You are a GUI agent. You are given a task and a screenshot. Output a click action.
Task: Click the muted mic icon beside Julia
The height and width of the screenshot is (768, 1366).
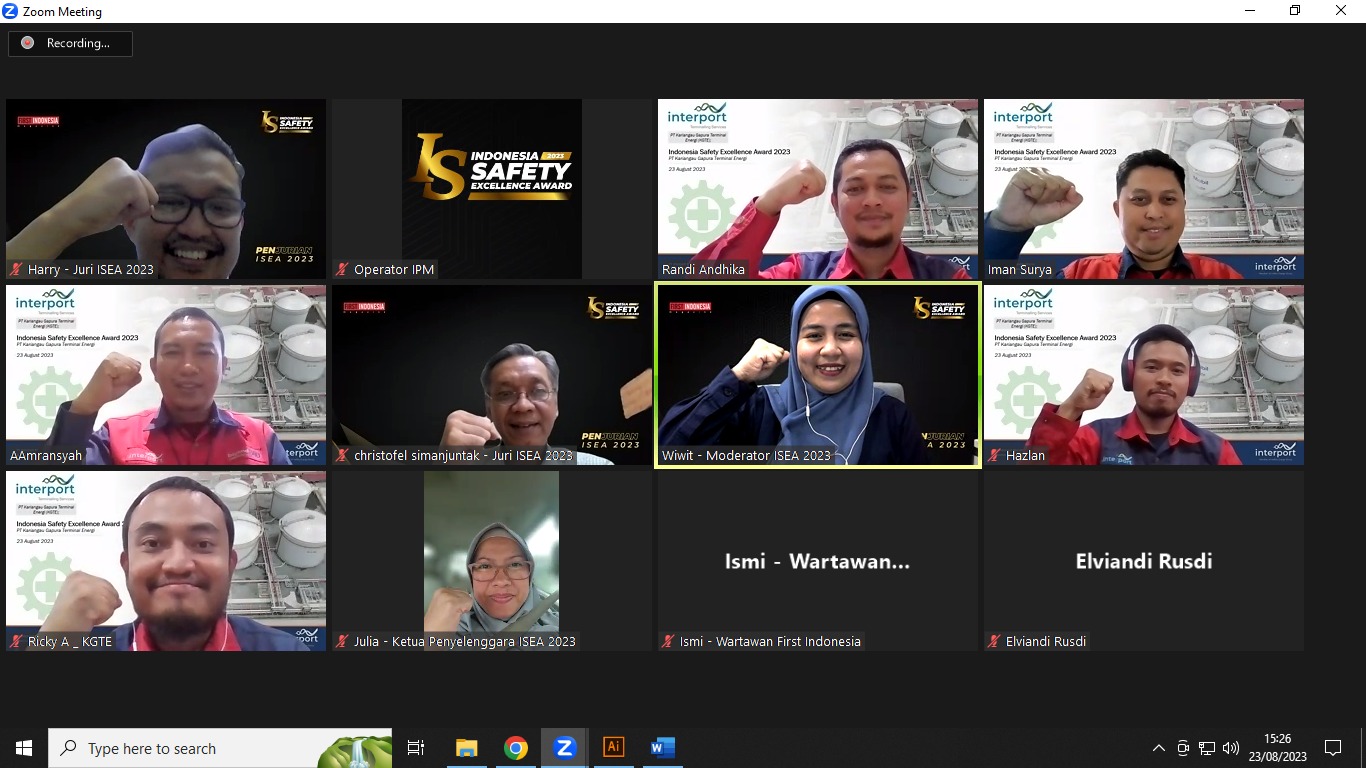342,642
